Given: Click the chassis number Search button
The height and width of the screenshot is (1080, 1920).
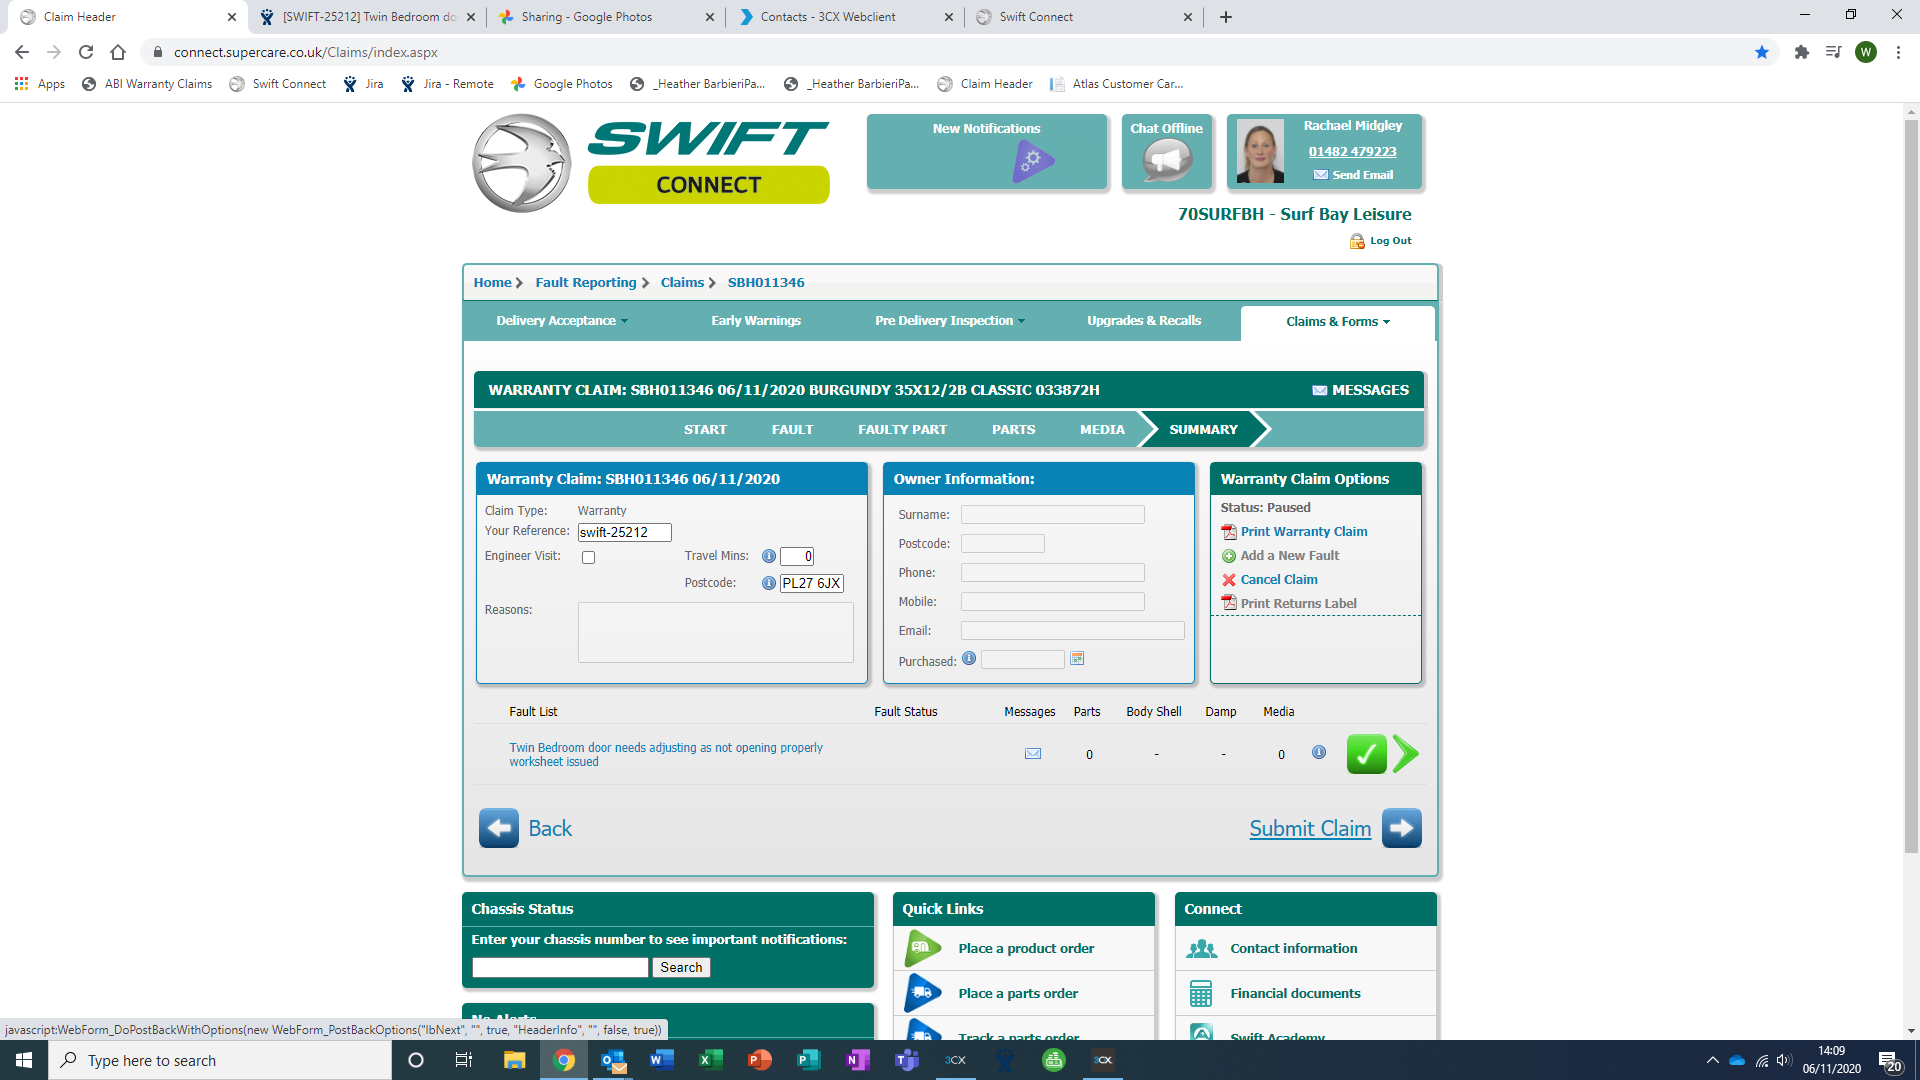Looking at the screenshot, I should coord(680,967).
